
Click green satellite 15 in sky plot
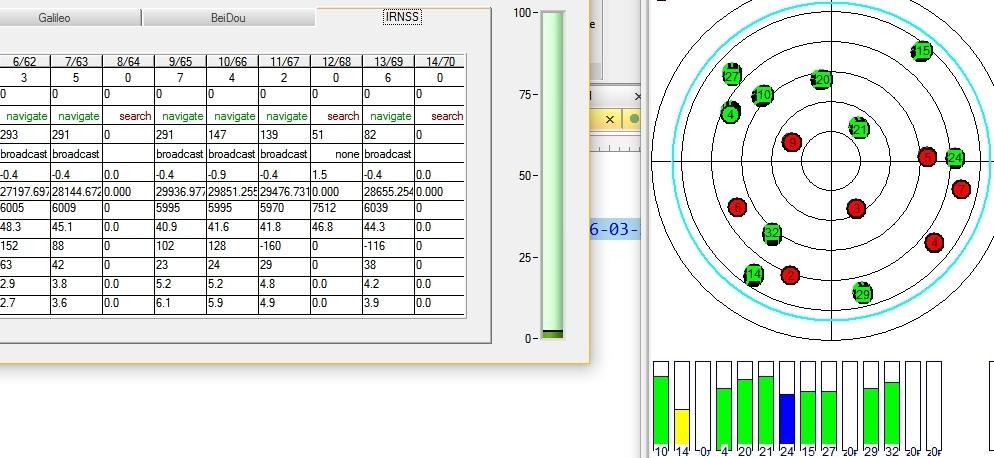[922, 51]
